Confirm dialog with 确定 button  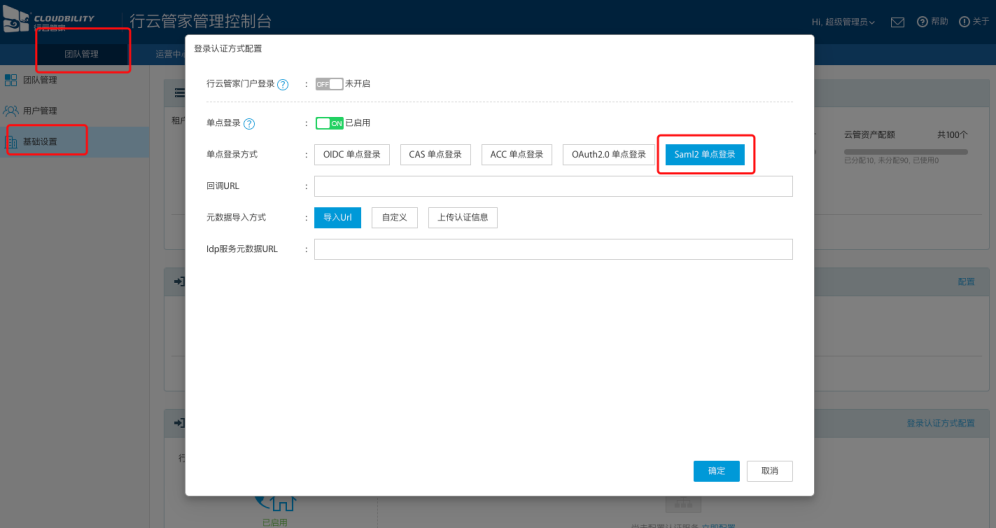click(717, 471)
